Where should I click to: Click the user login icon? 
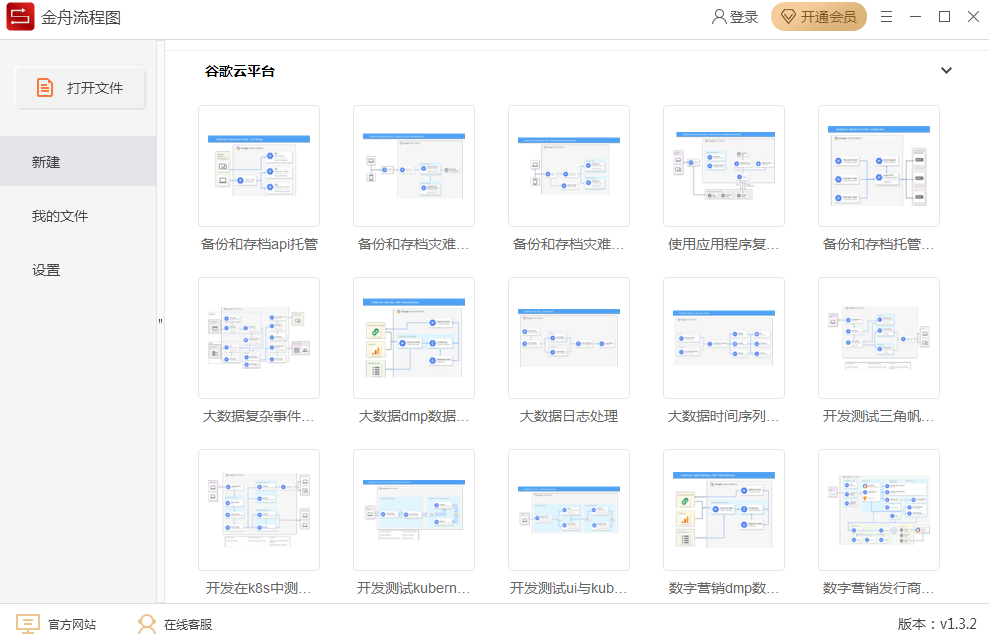pyautogui.click(x=719, y=17)
